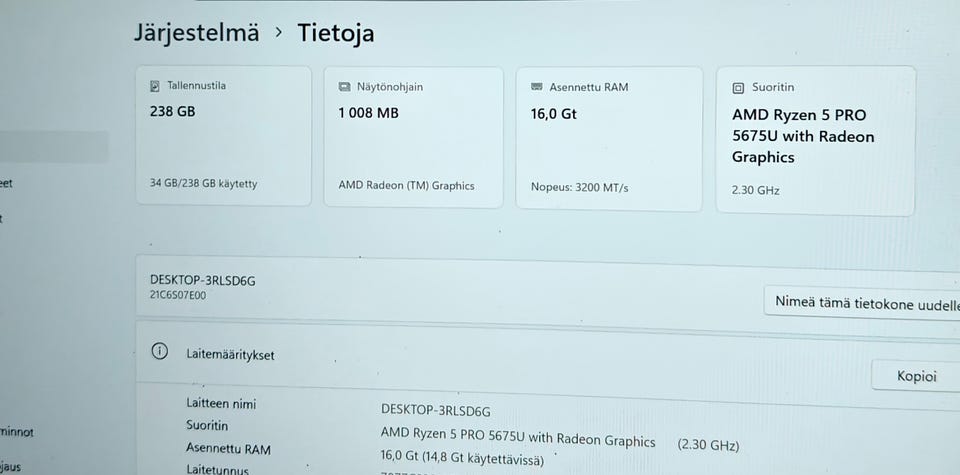Click the Tietoja page heading
The image size is (960, 475).
pos(336,33)
